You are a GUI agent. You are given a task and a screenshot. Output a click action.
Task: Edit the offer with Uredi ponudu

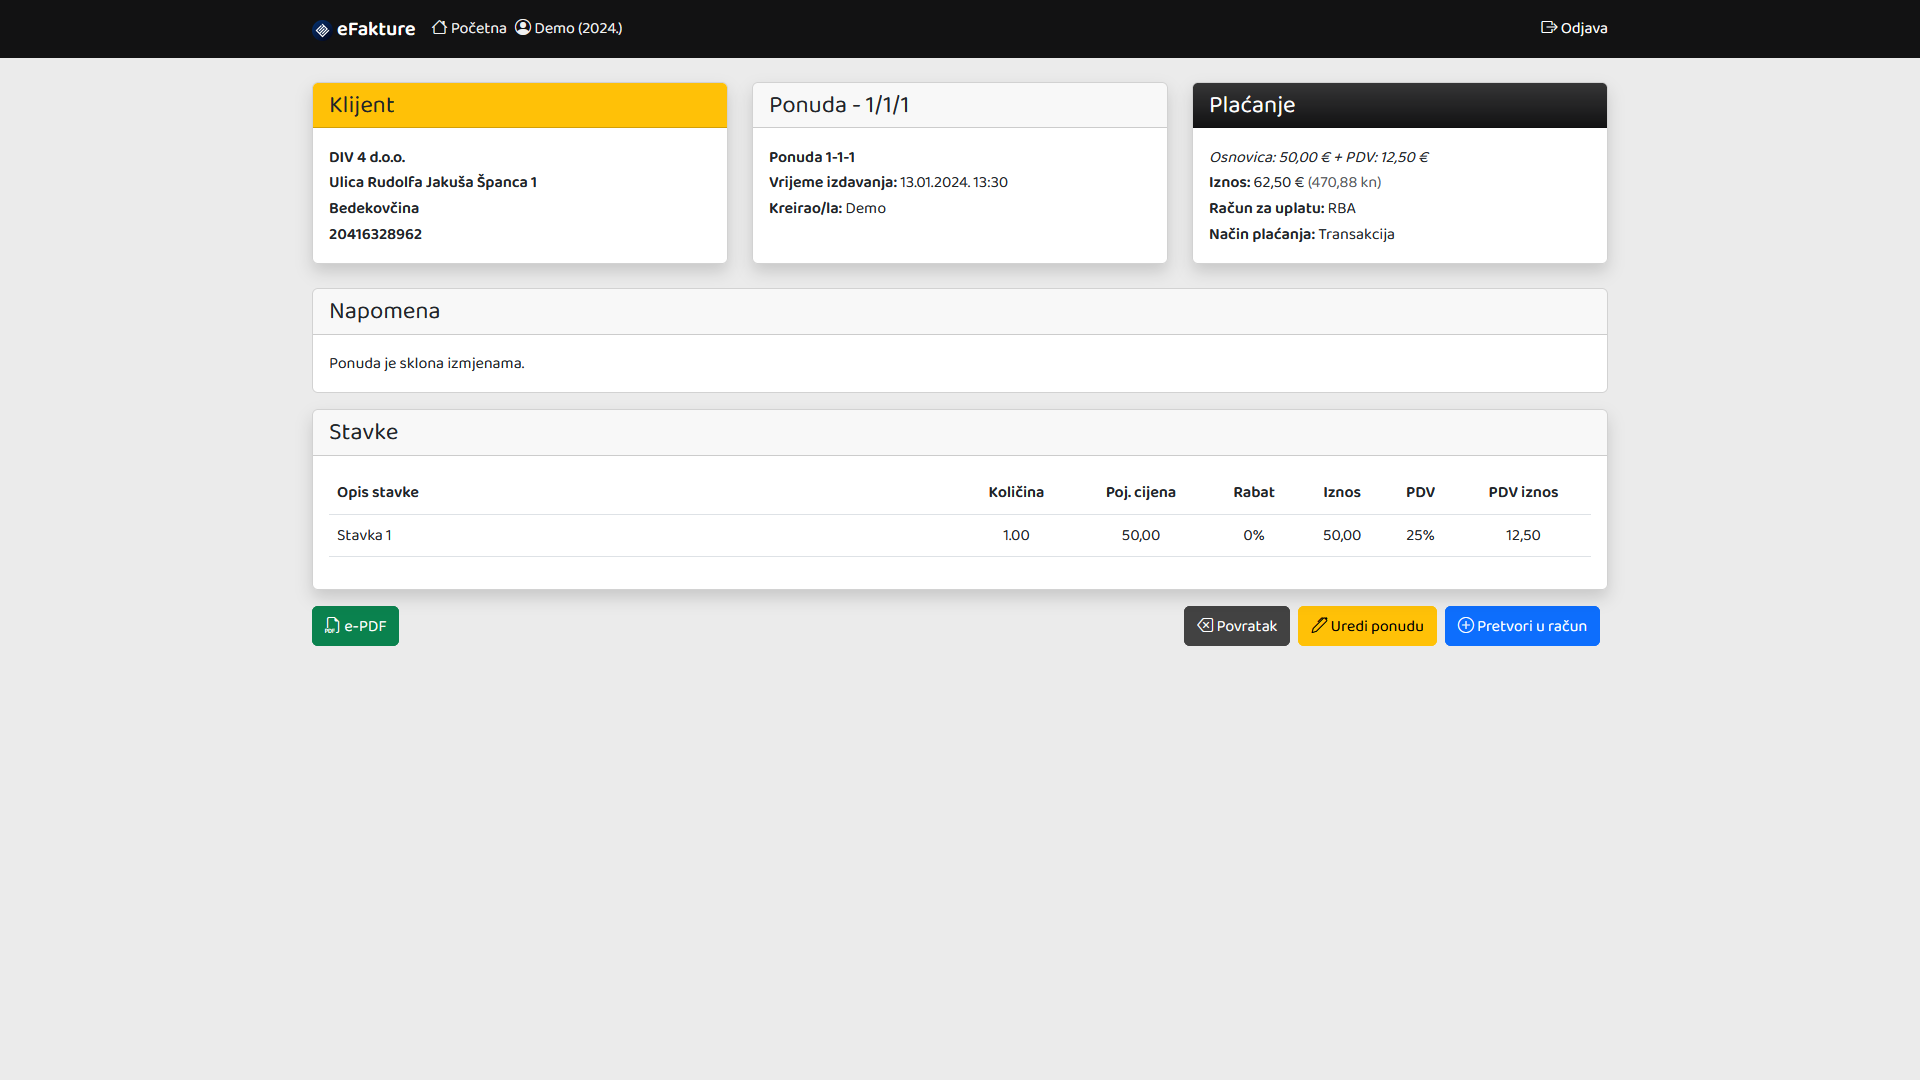point(1367,626)
